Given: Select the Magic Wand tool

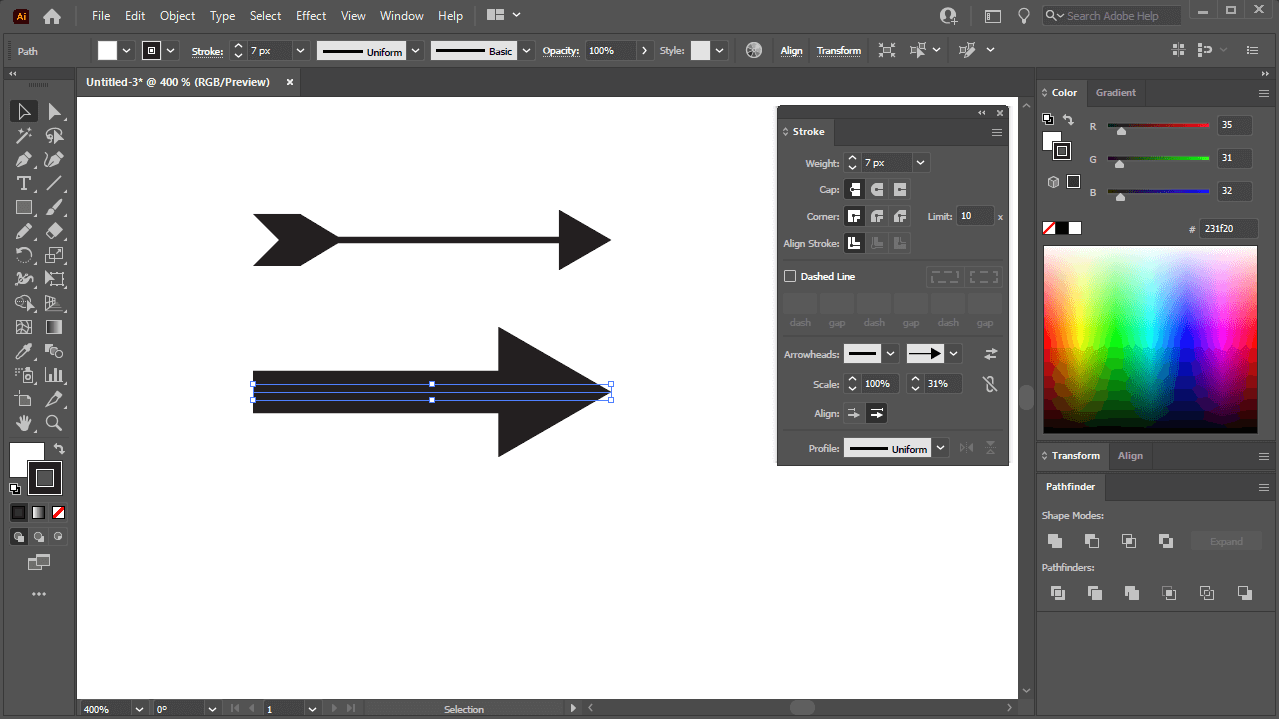Looking at the screenshot, I should click(x=24, y=135).
